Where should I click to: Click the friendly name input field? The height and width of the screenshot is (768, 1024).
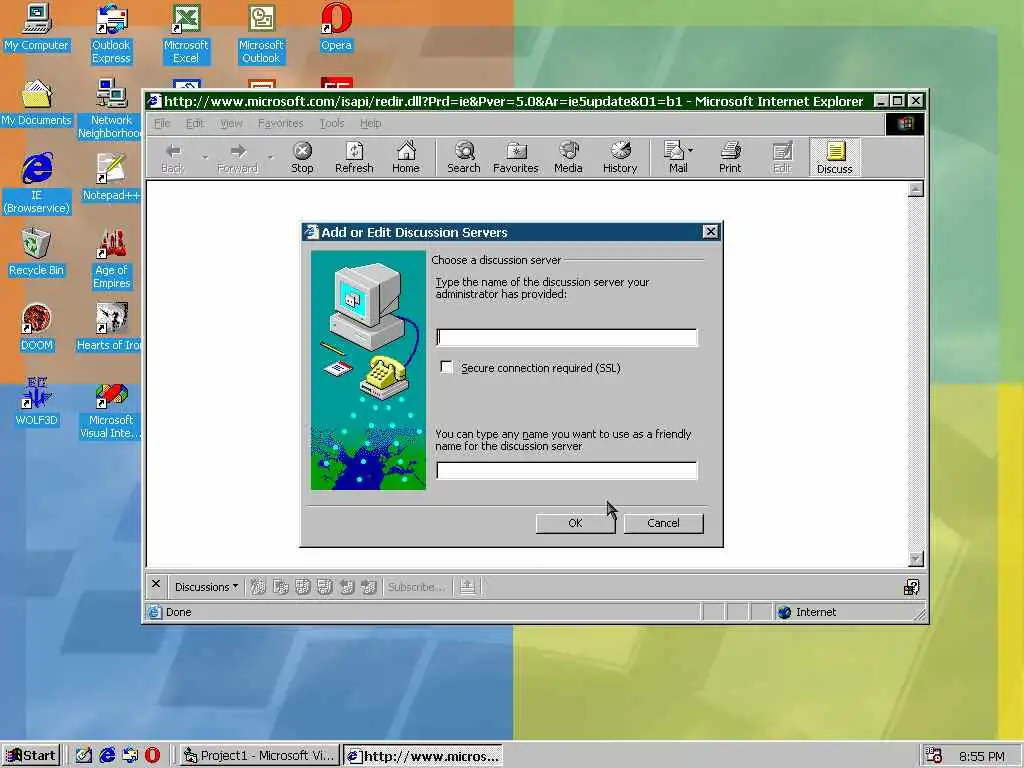click(567, 470)
